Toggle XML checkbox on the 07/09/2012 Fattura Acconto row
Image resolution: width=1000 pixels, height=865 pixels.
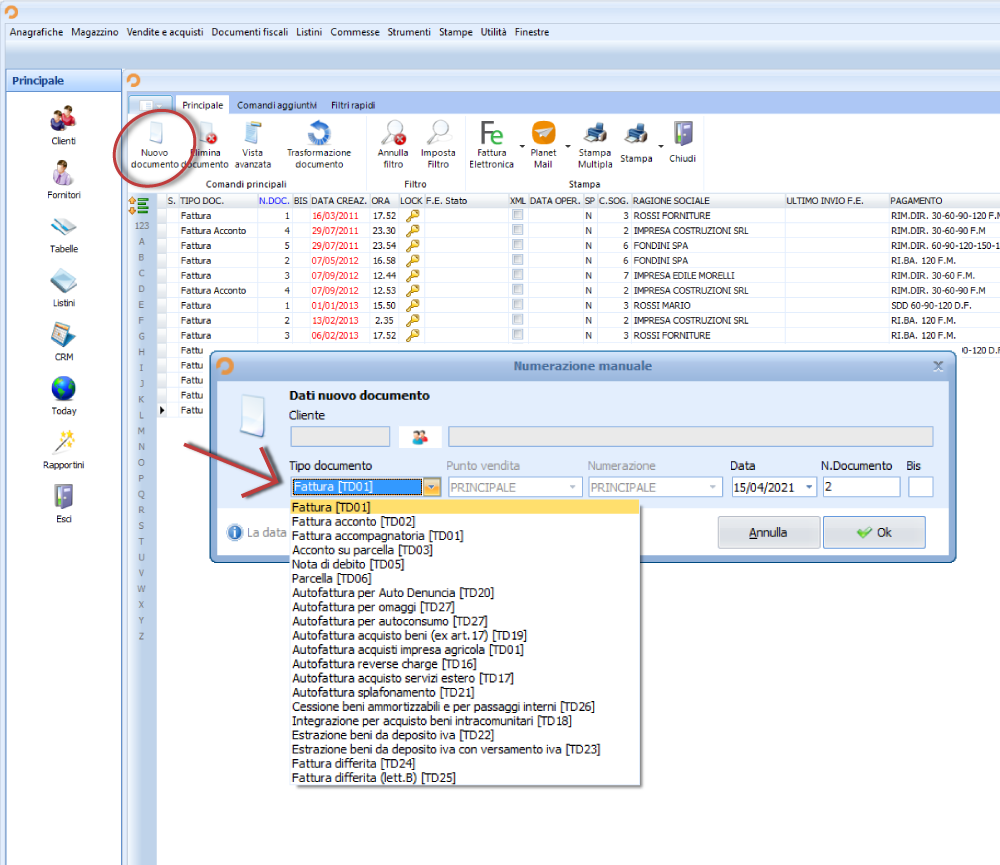tap(518, 290)
